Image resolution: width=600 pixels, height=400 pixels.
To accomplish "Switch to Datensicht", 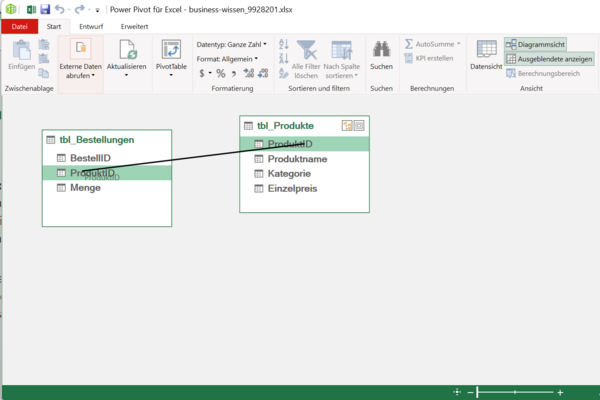I will [486, 55].
